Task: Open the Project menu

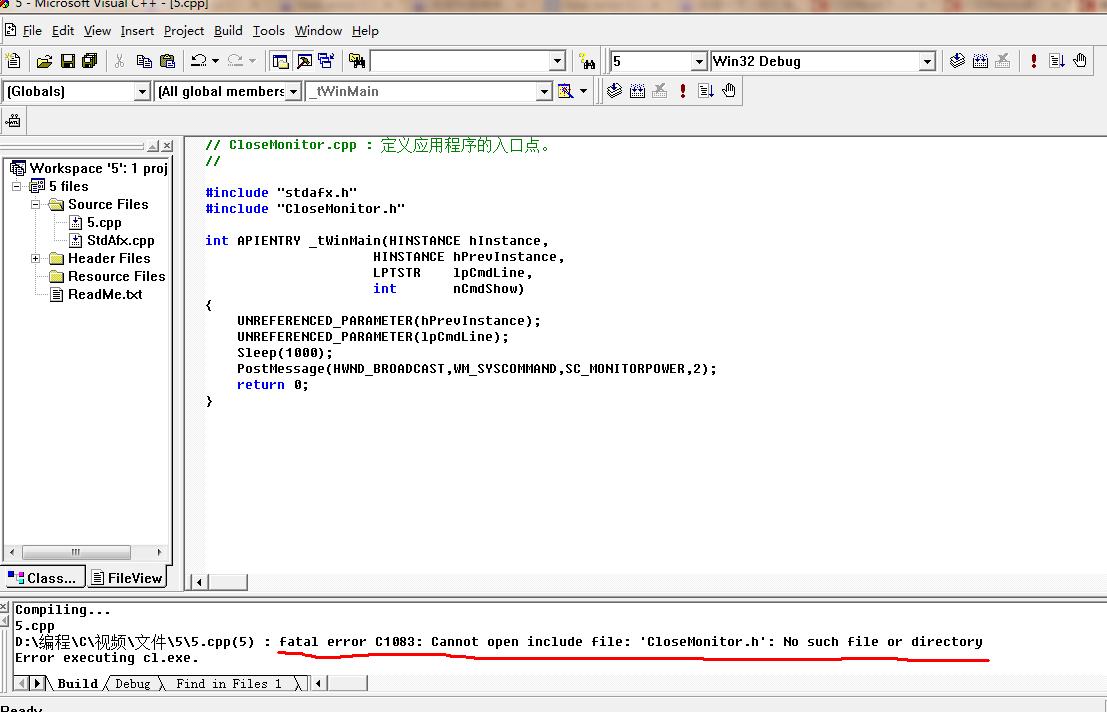Action: [184, 31]
